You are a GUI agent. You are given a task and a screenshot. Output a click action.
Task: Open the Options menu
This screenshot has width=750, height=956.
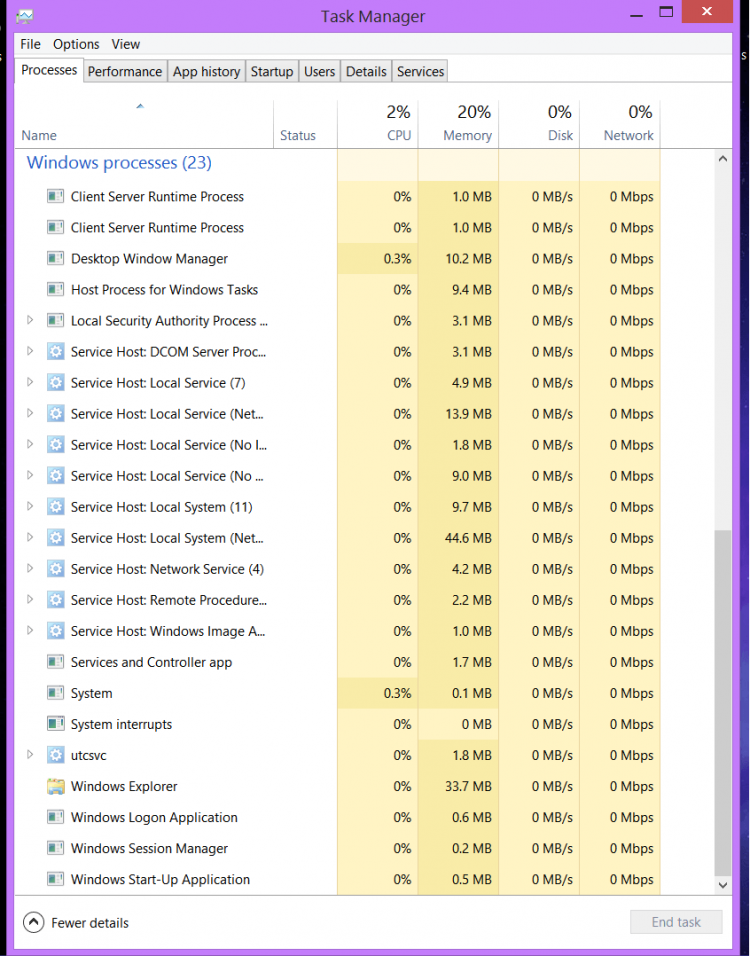coord(76,44)
